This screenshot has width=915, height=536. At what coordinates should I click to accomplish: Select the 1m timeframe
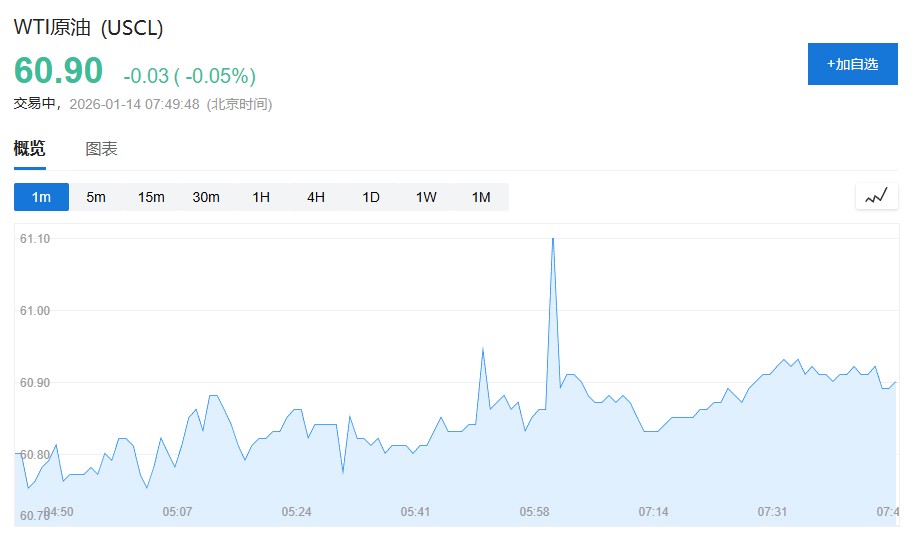pos(41,197)
